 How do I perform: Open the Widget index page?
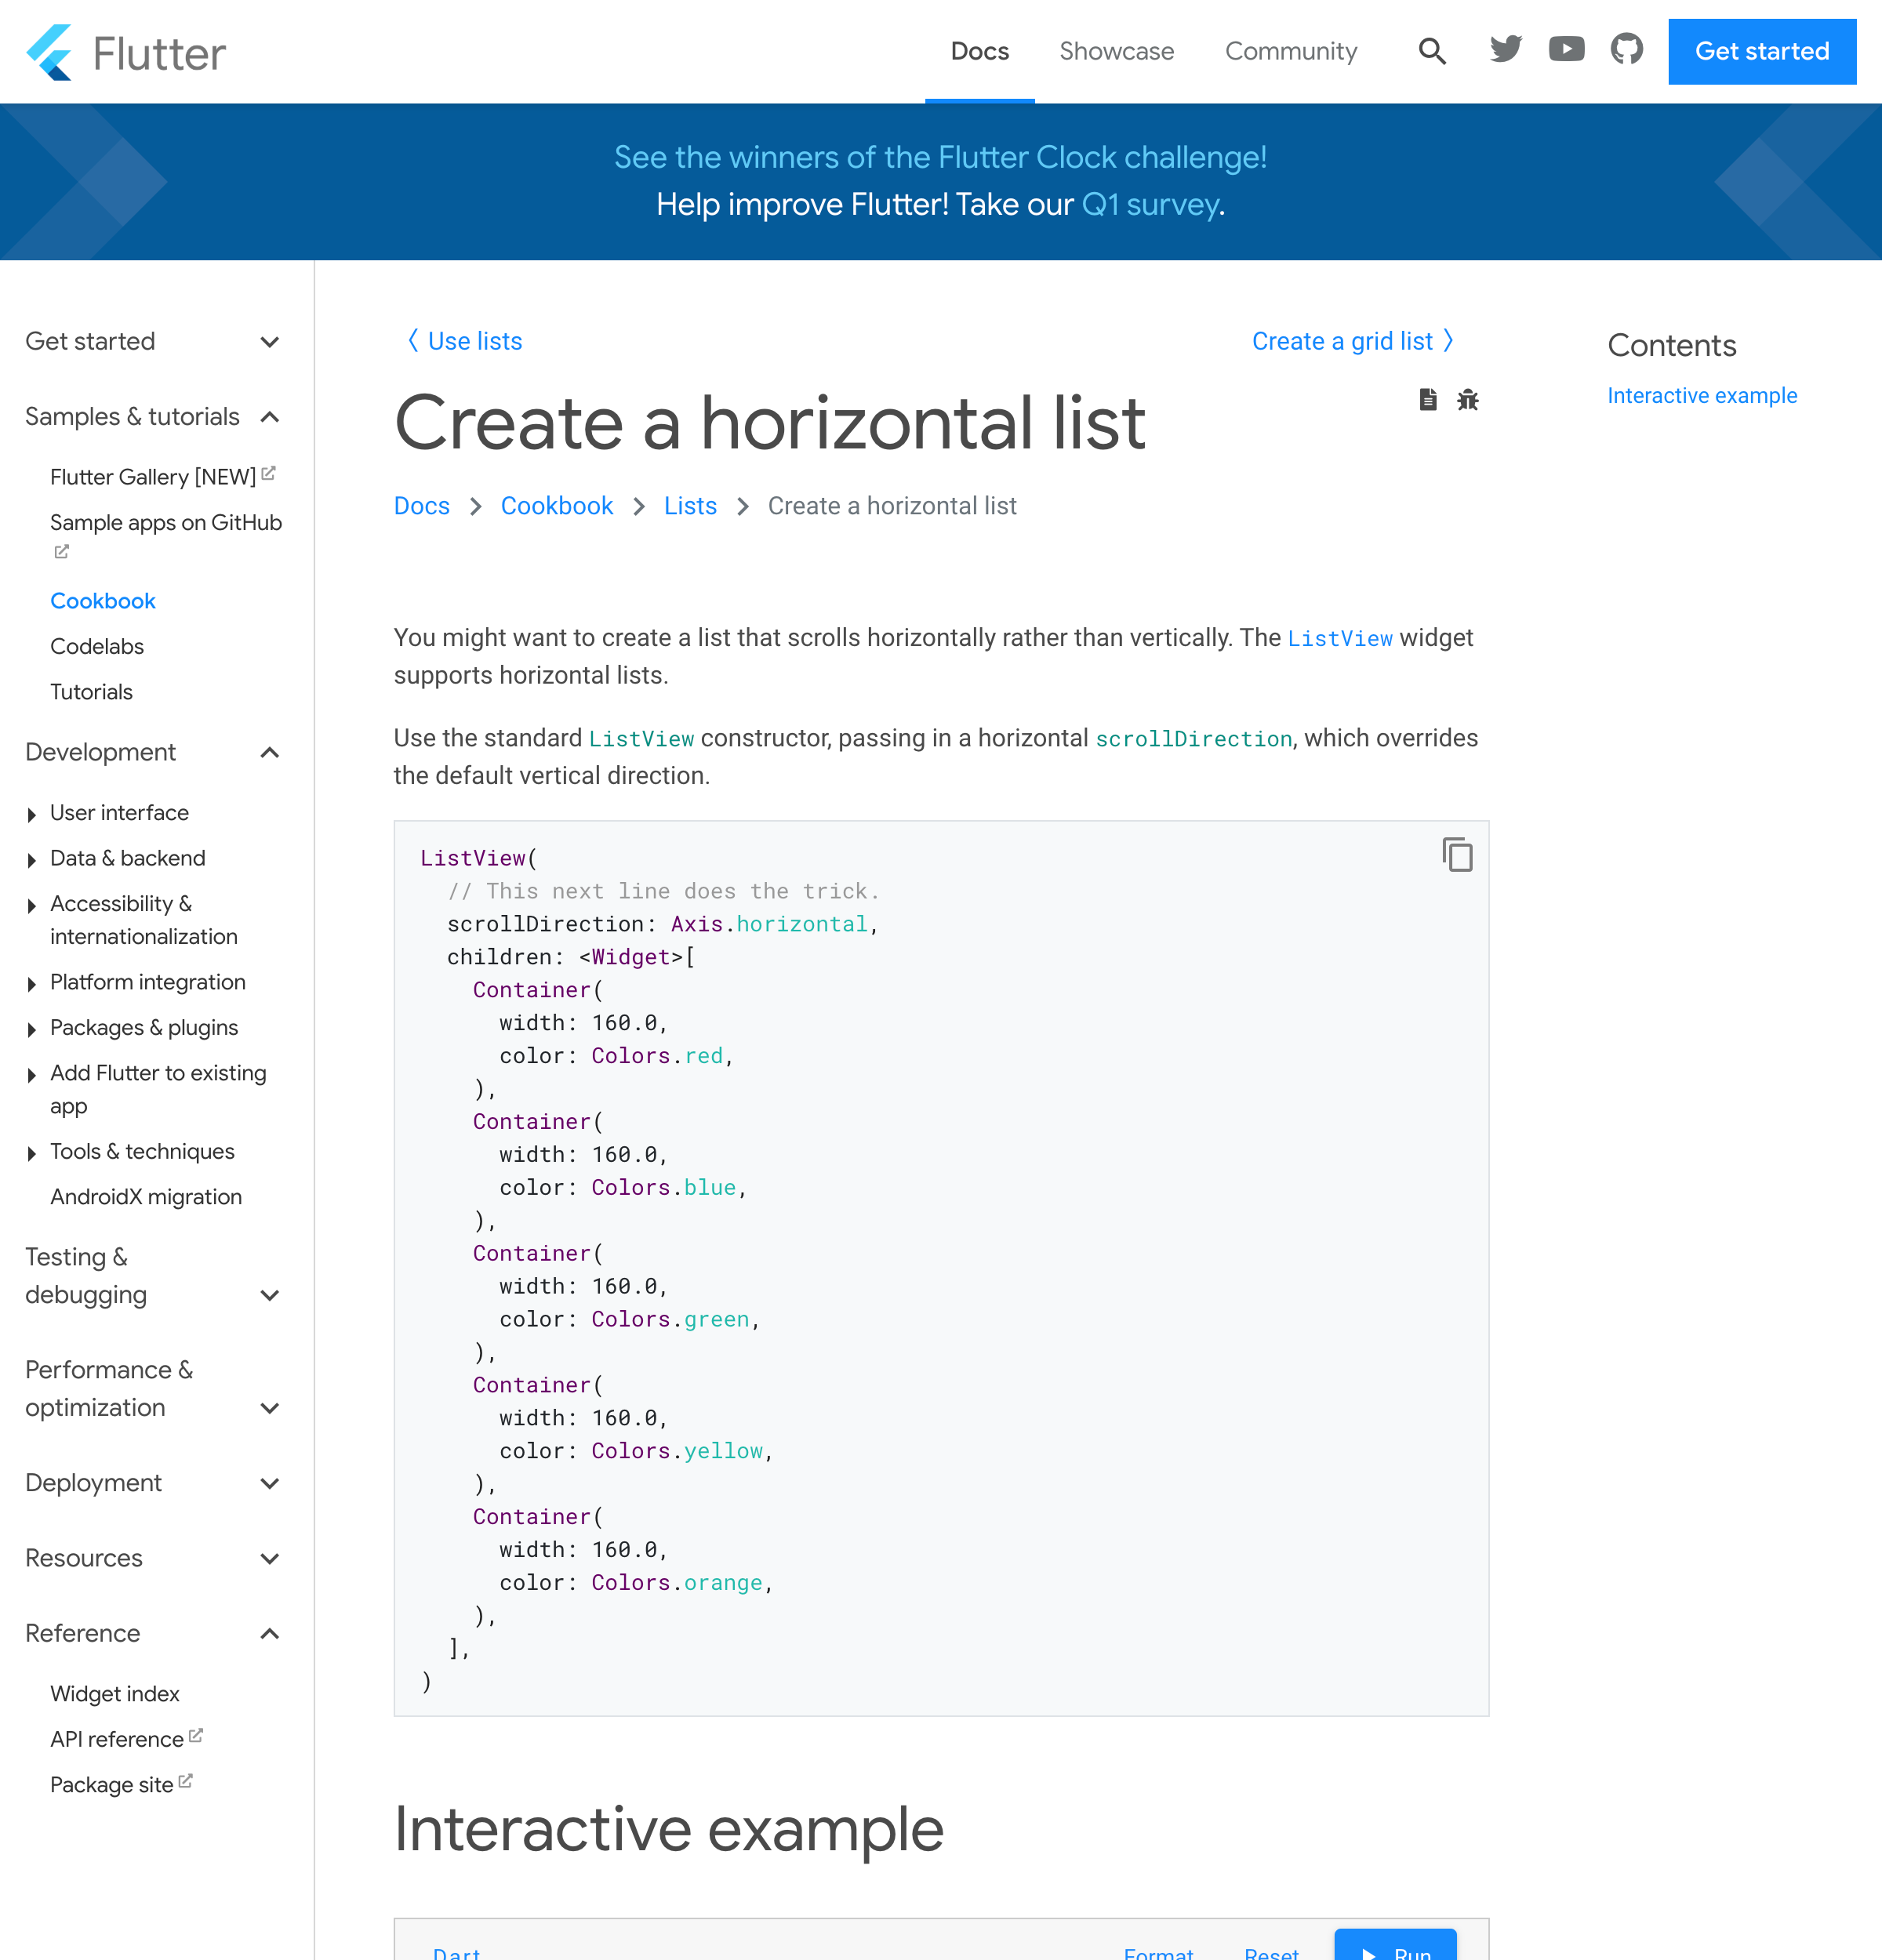[x=115, y=1694]
